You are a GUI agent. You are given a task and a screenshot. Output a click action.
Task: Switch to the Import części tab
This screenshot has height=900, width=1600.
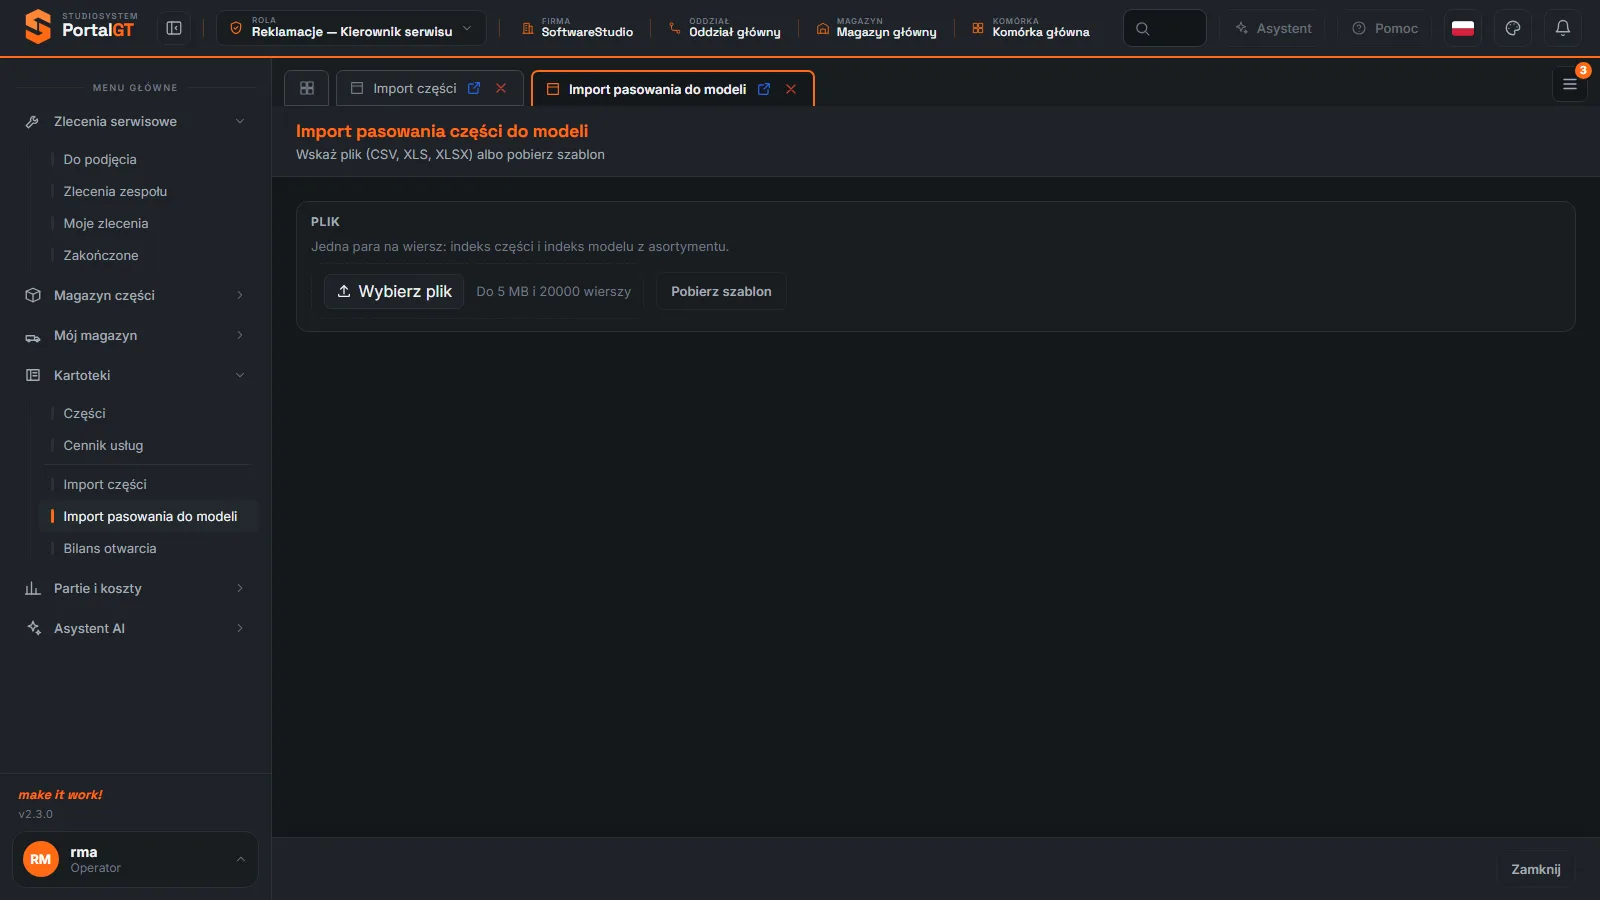(414, 88)
